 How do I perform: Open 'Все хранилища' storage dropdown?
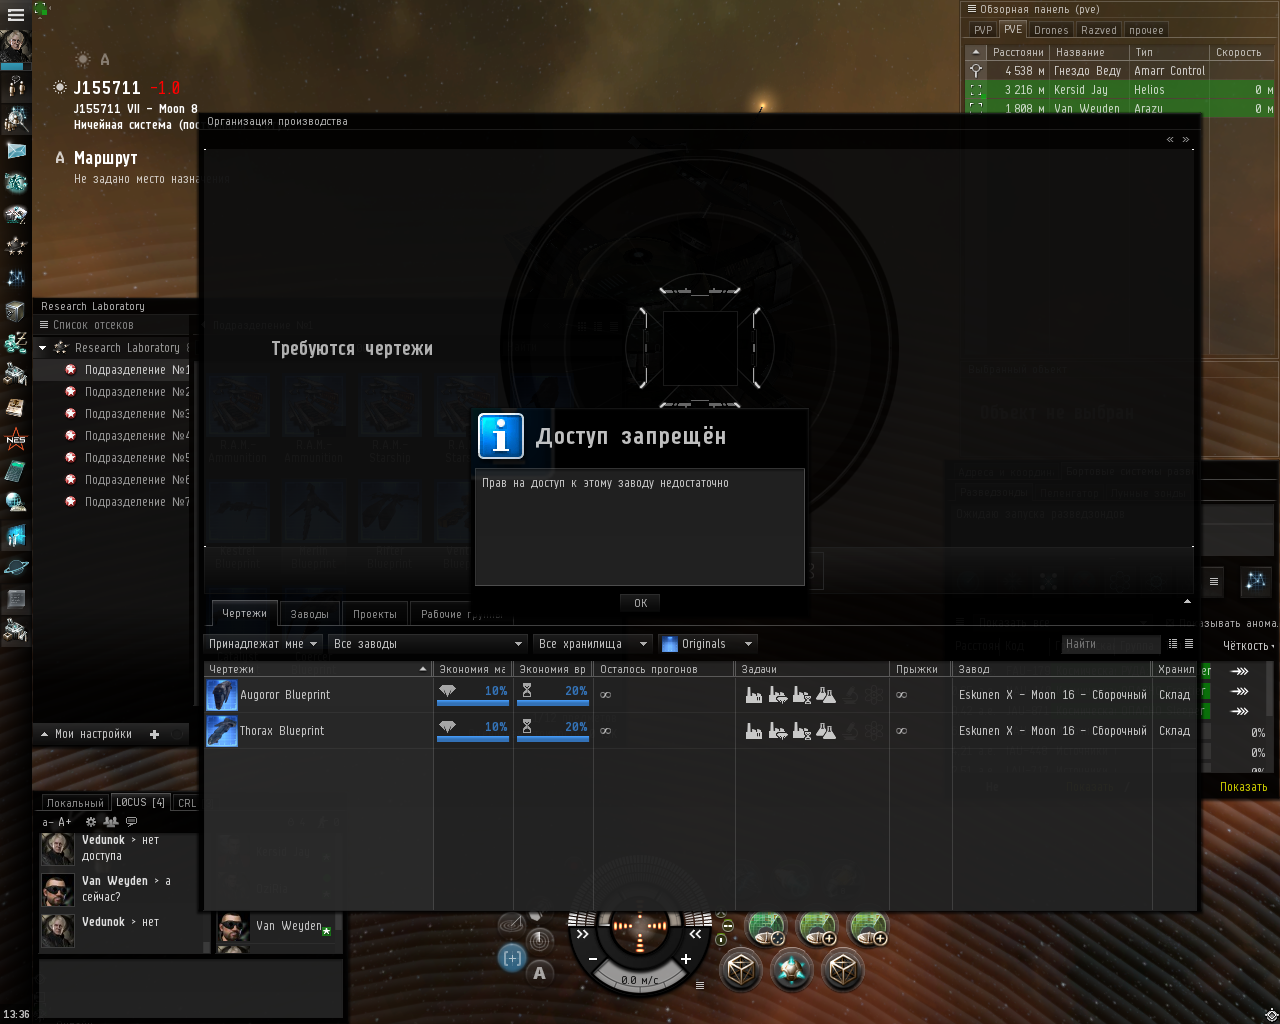593,644
